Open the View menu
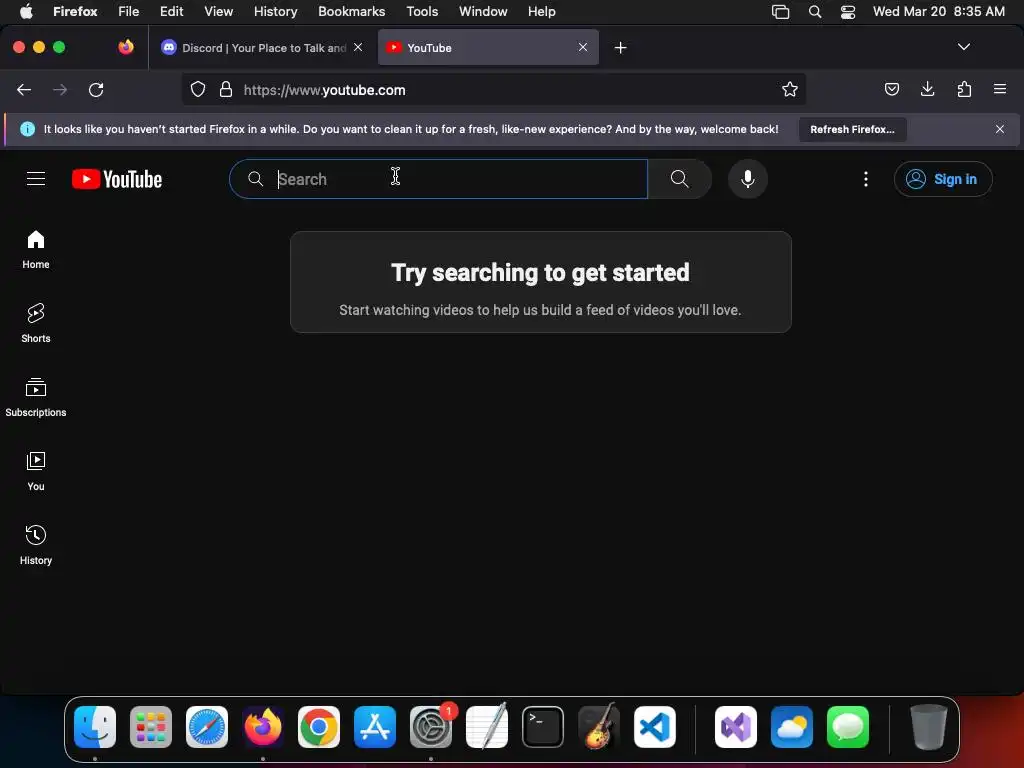 click(x=218, y=11)
